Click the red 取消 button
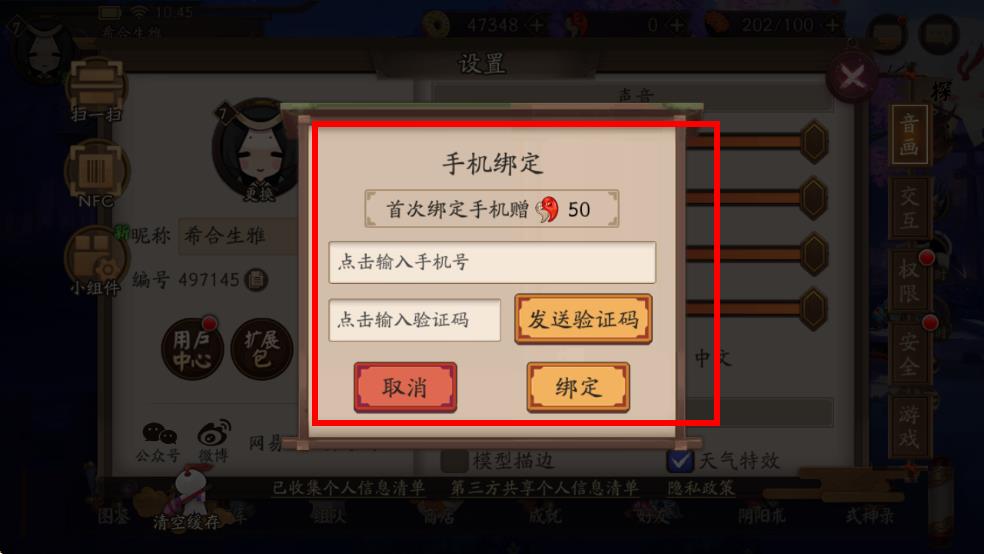The height and width of the screenshot is (554, 984). 405,387
